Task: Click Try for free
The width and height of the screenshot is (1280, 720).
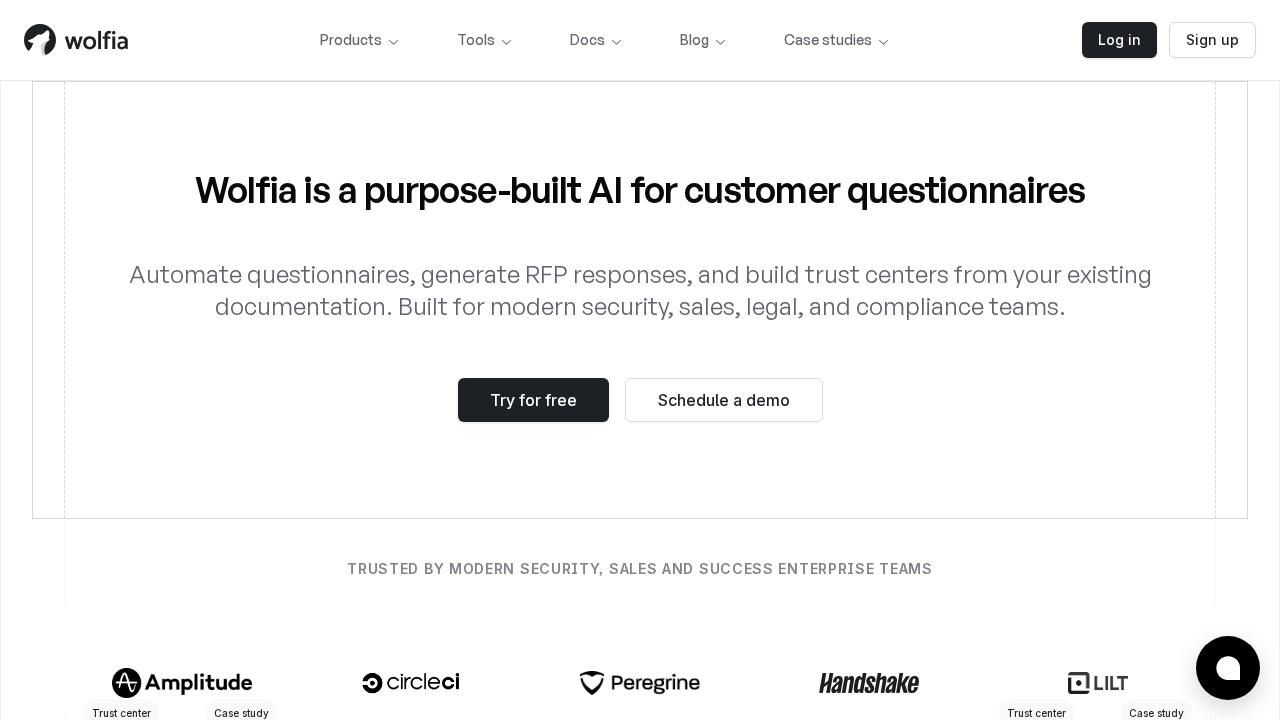Action: (x=533, y=400)
